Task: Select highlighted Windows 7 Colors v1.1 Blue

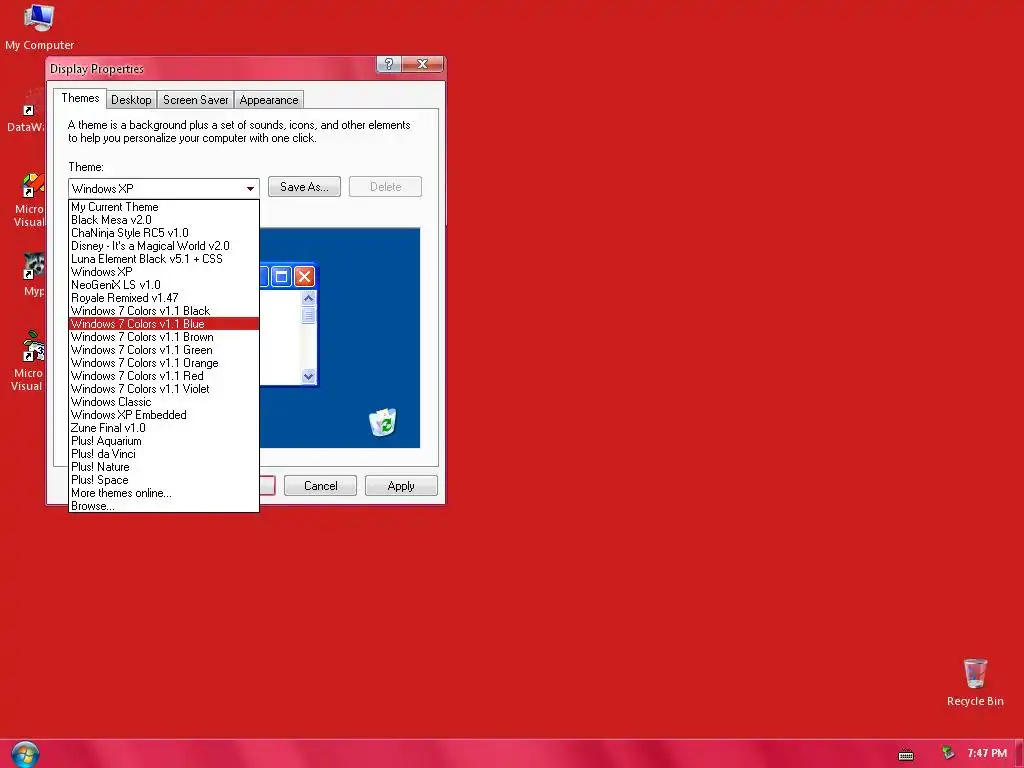Action: click(x=164, y=324)
